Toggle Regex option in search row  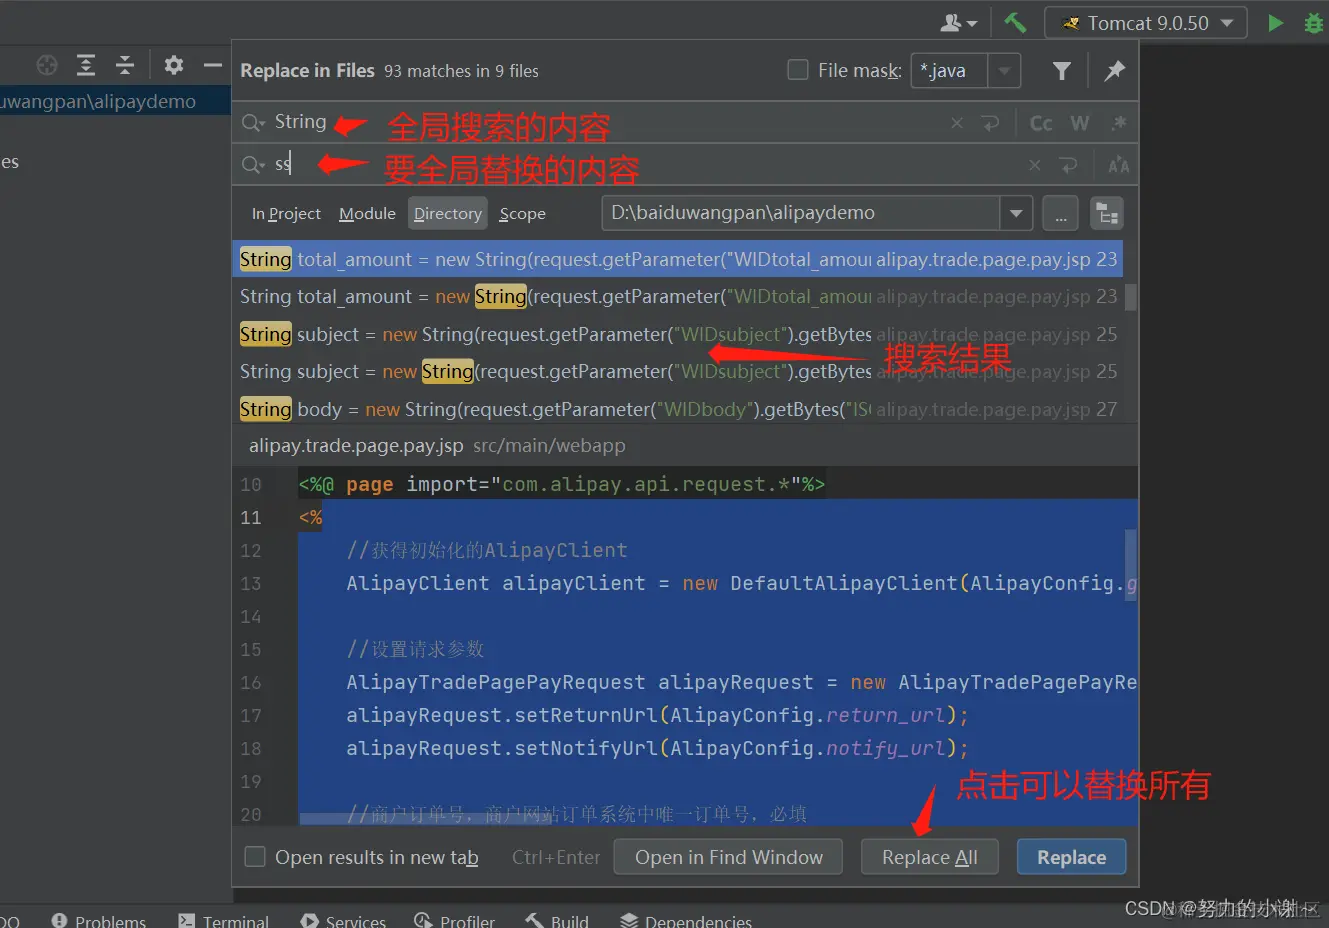[x=1118, y=123]
